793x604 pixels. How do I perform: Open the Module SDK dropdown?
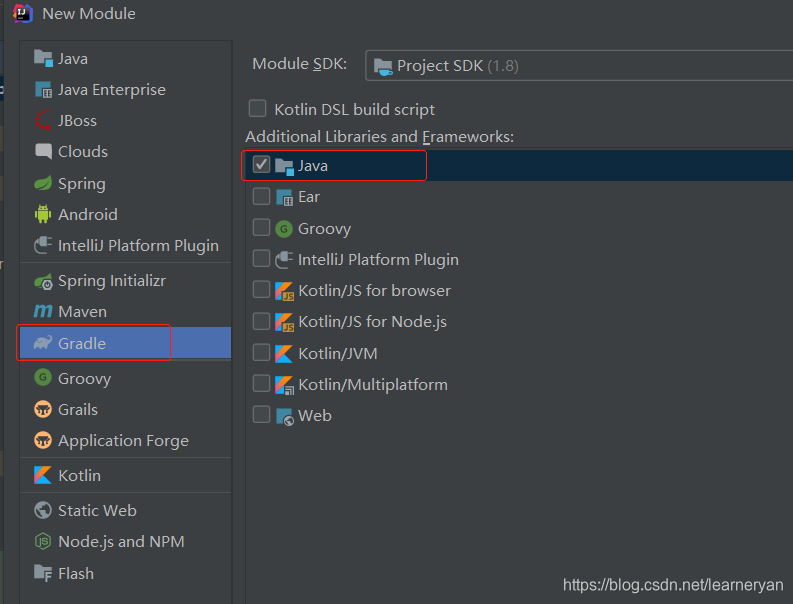(579, 65)
